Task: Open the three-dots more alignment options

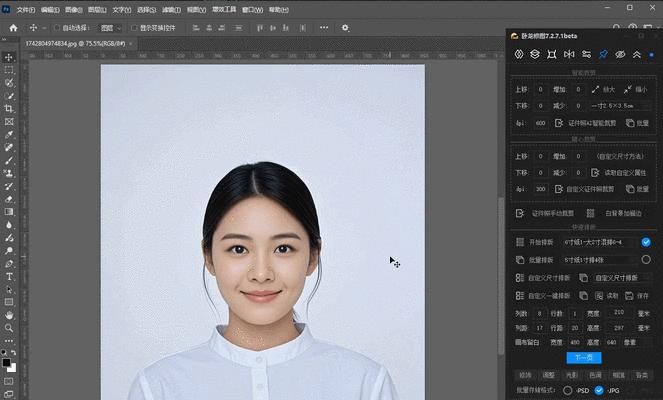Action: click(324, 27)
